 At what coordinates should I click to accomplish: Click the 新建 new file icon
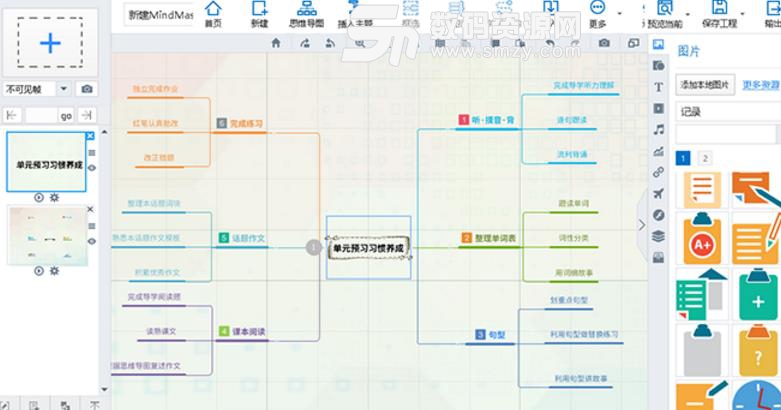(x=260, y=14)
